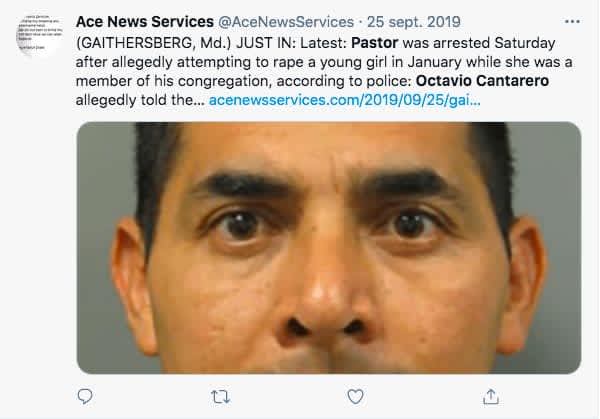Open the three-dot more options menu
This screenshot has width=600, height=419.
(572, 22)
